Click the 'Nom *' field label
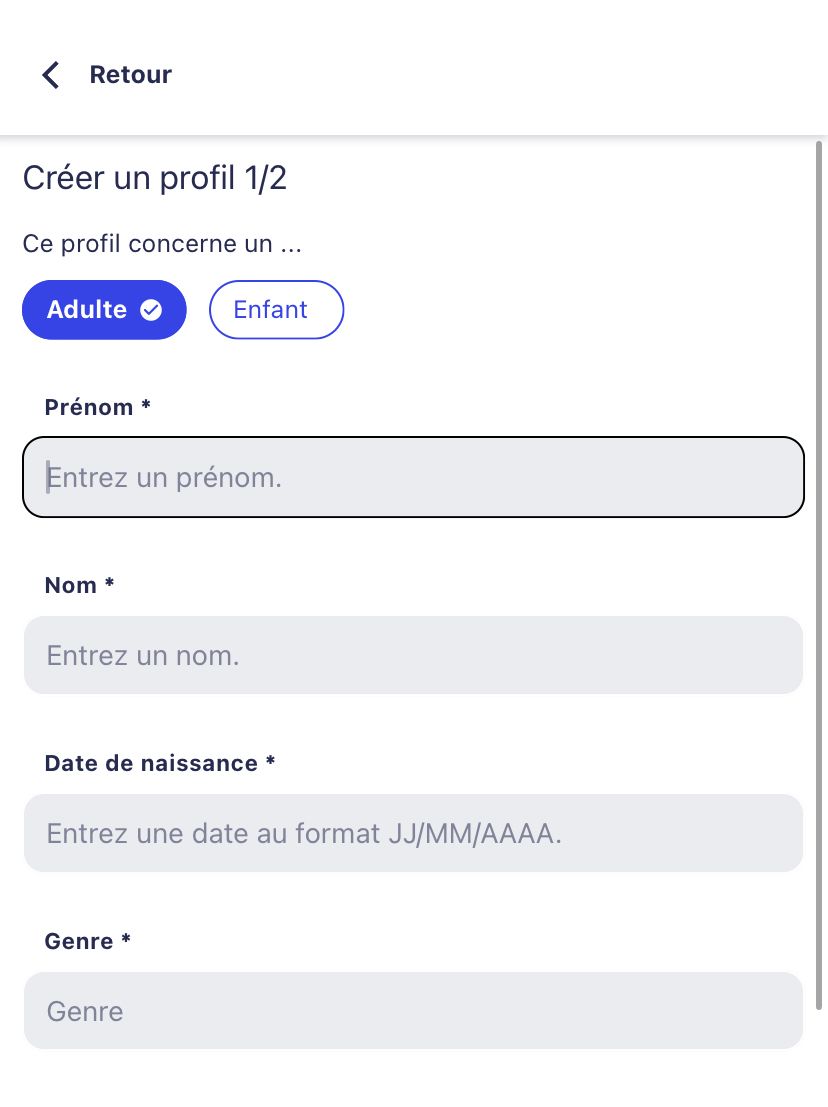The height and width of the screenshot is (1107, 828). coord(79,585)
